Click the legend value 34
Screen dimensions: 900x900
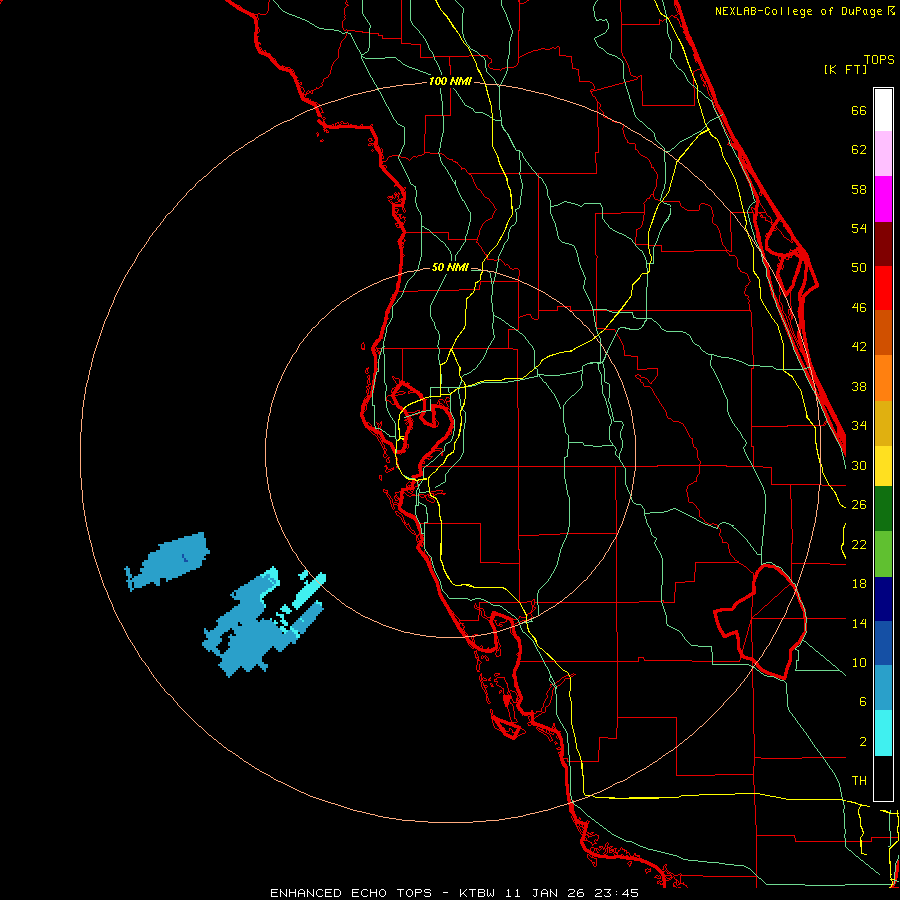pyautogui.click(x=859, y=426)
